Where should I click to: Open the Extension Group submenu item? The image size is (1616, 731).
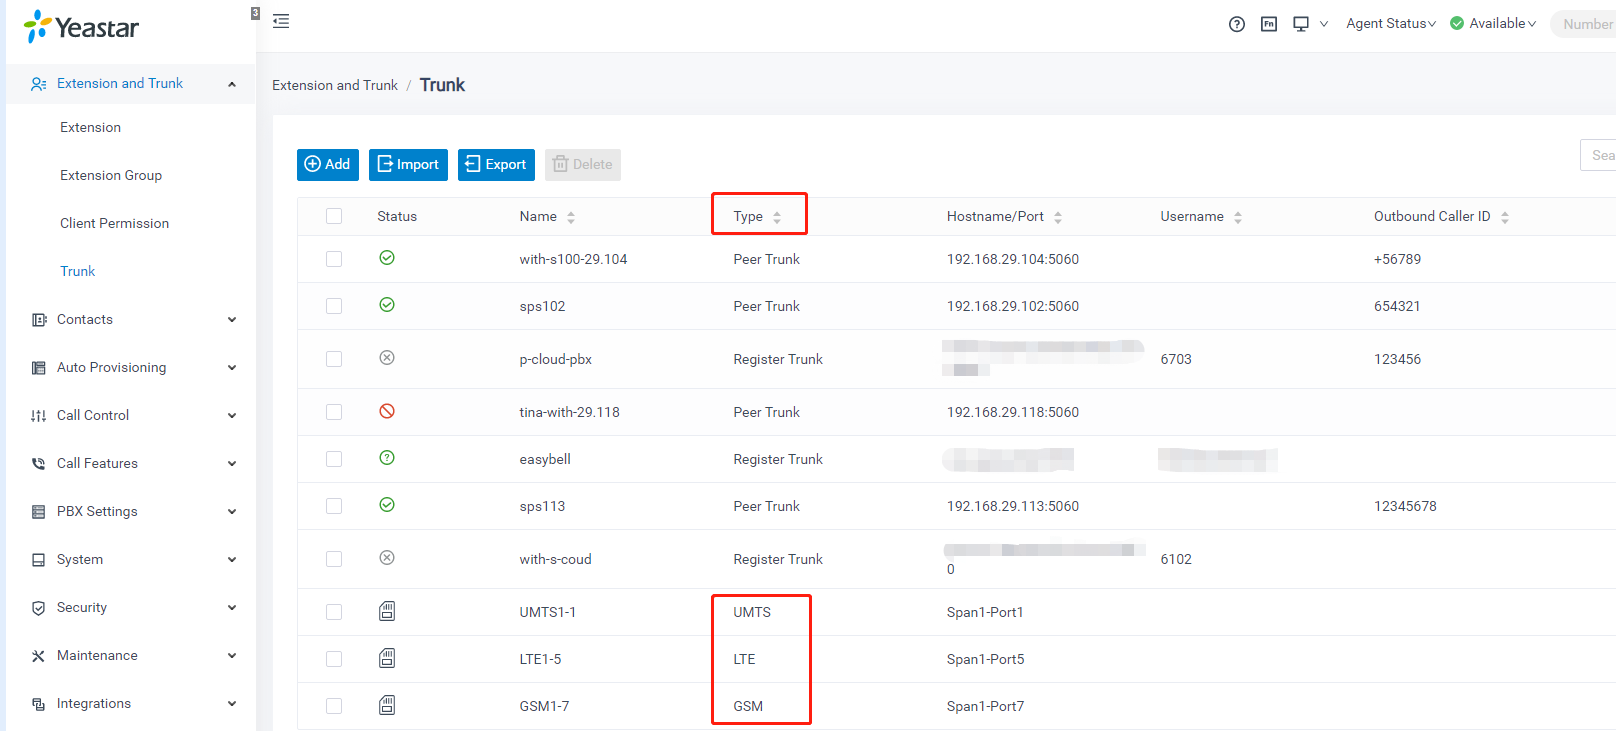(111, 176)
